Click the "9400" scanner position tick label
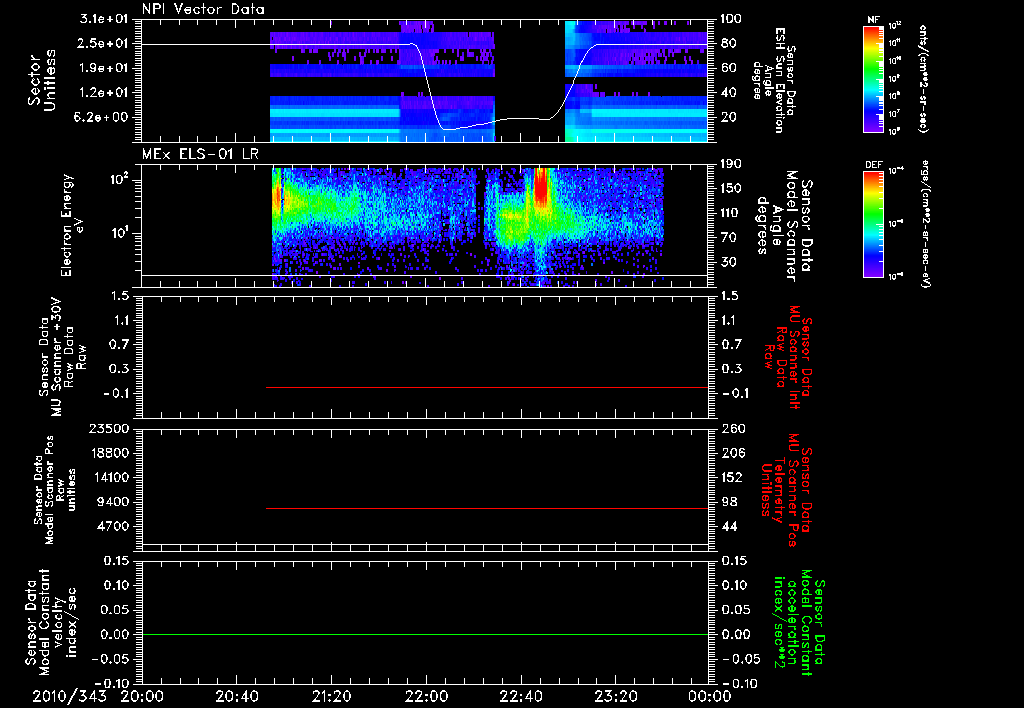 point(113,502)
